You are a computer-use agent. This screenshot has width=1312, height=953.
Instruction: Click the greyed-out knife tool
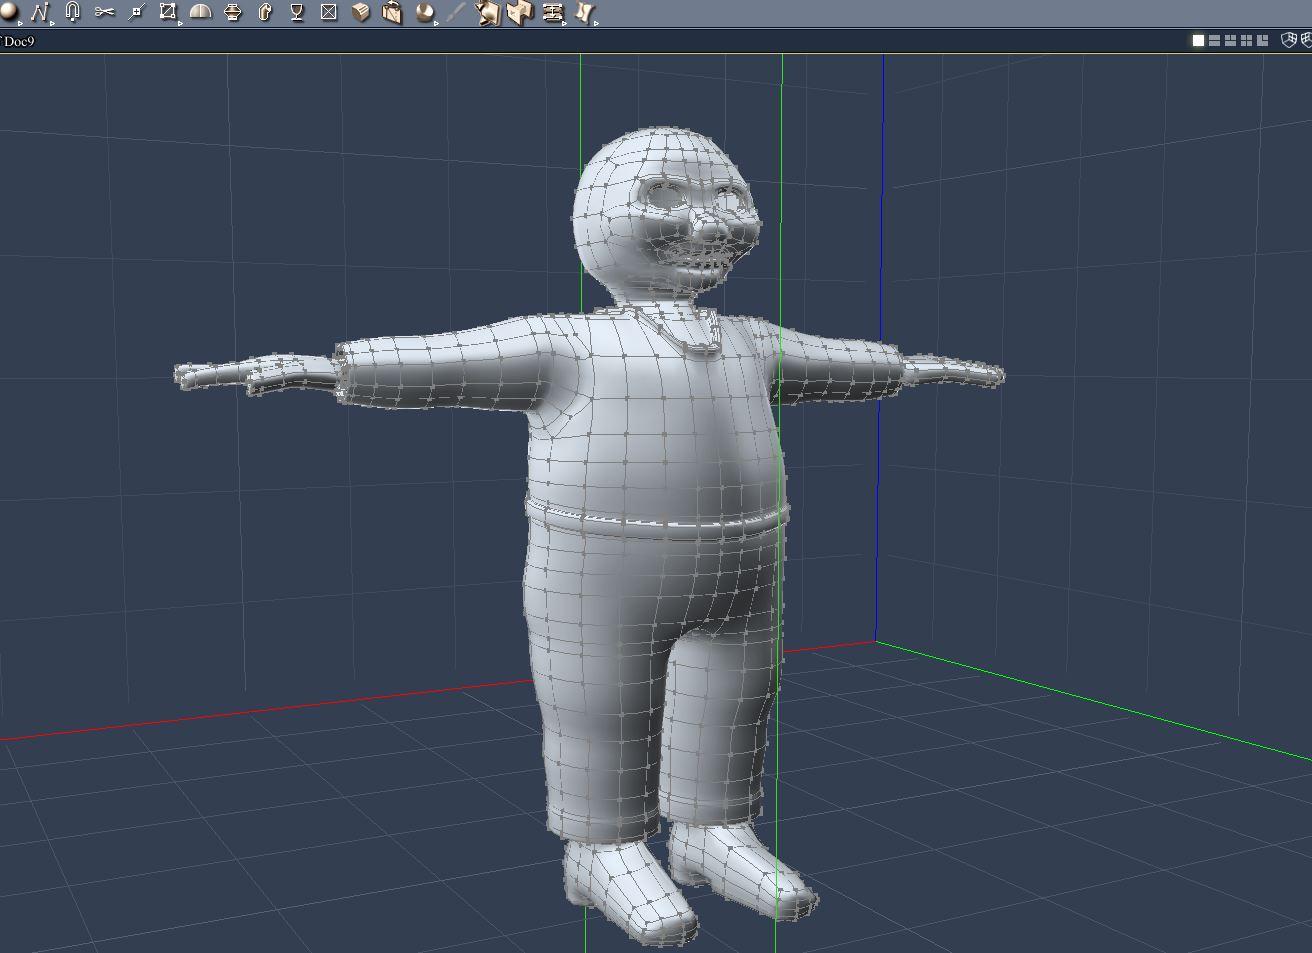pos(456,12)
